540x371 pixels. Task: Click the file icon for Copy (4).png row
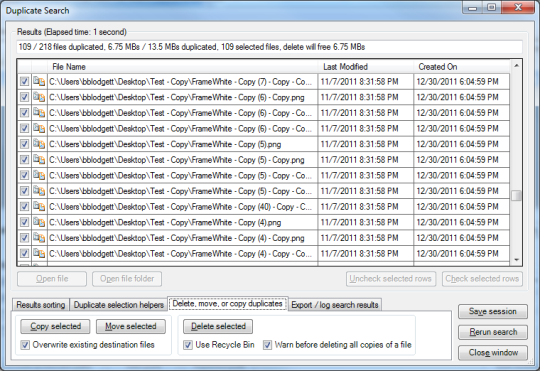click(39, 222)
